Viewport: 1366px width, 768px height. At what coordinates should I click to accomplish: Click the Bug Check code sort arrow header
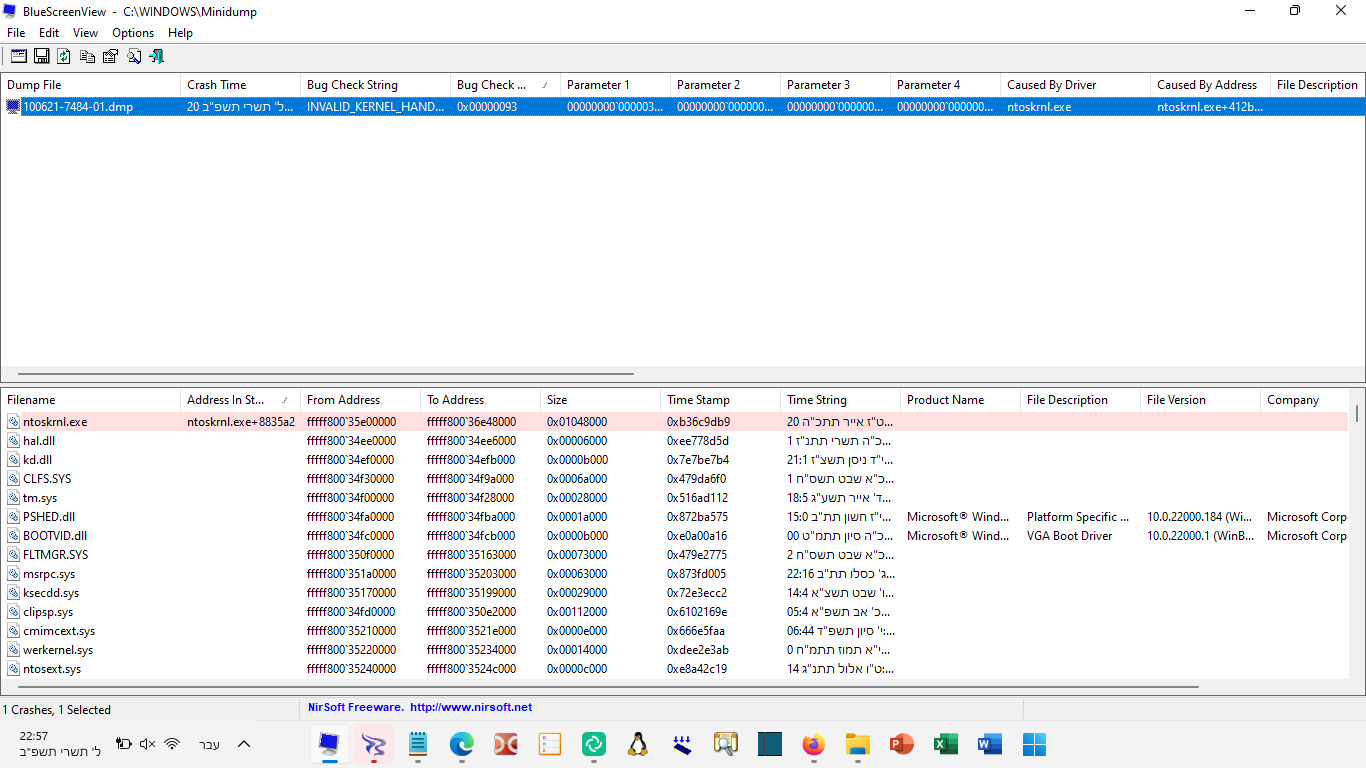click(505, 85)
